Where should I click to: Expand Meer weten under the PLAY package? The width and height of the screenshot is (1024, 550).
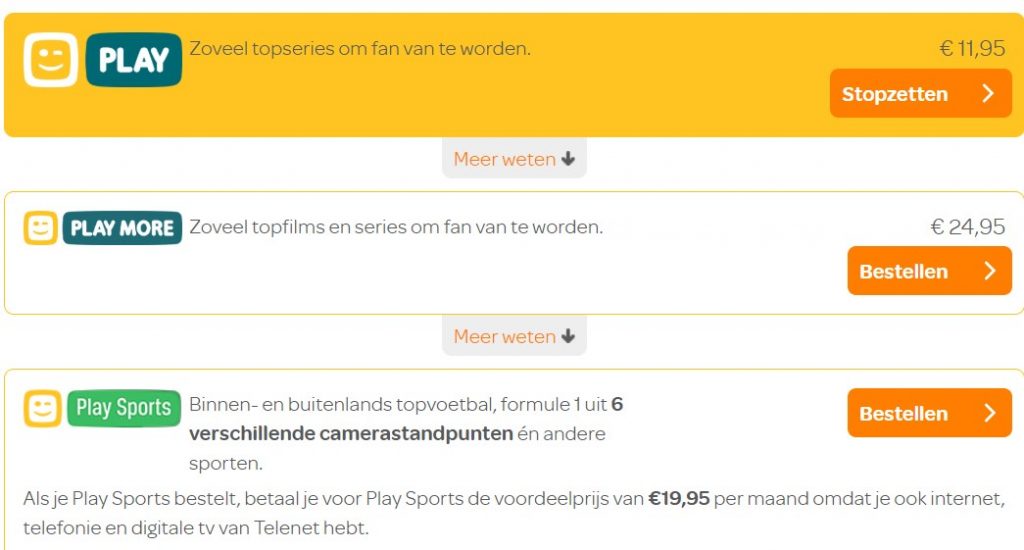(514, 159)
